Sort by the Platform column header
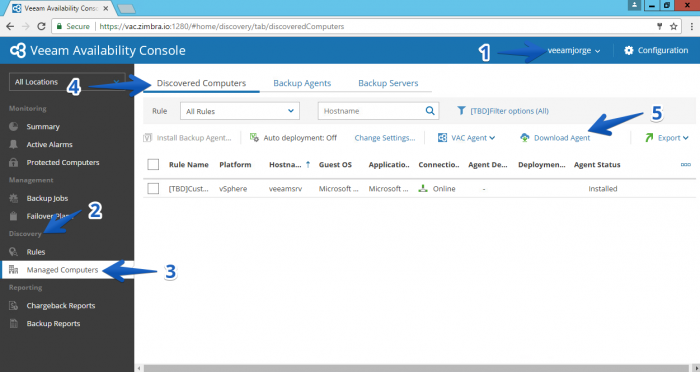700x372 pixels. [x=235, y=164]
